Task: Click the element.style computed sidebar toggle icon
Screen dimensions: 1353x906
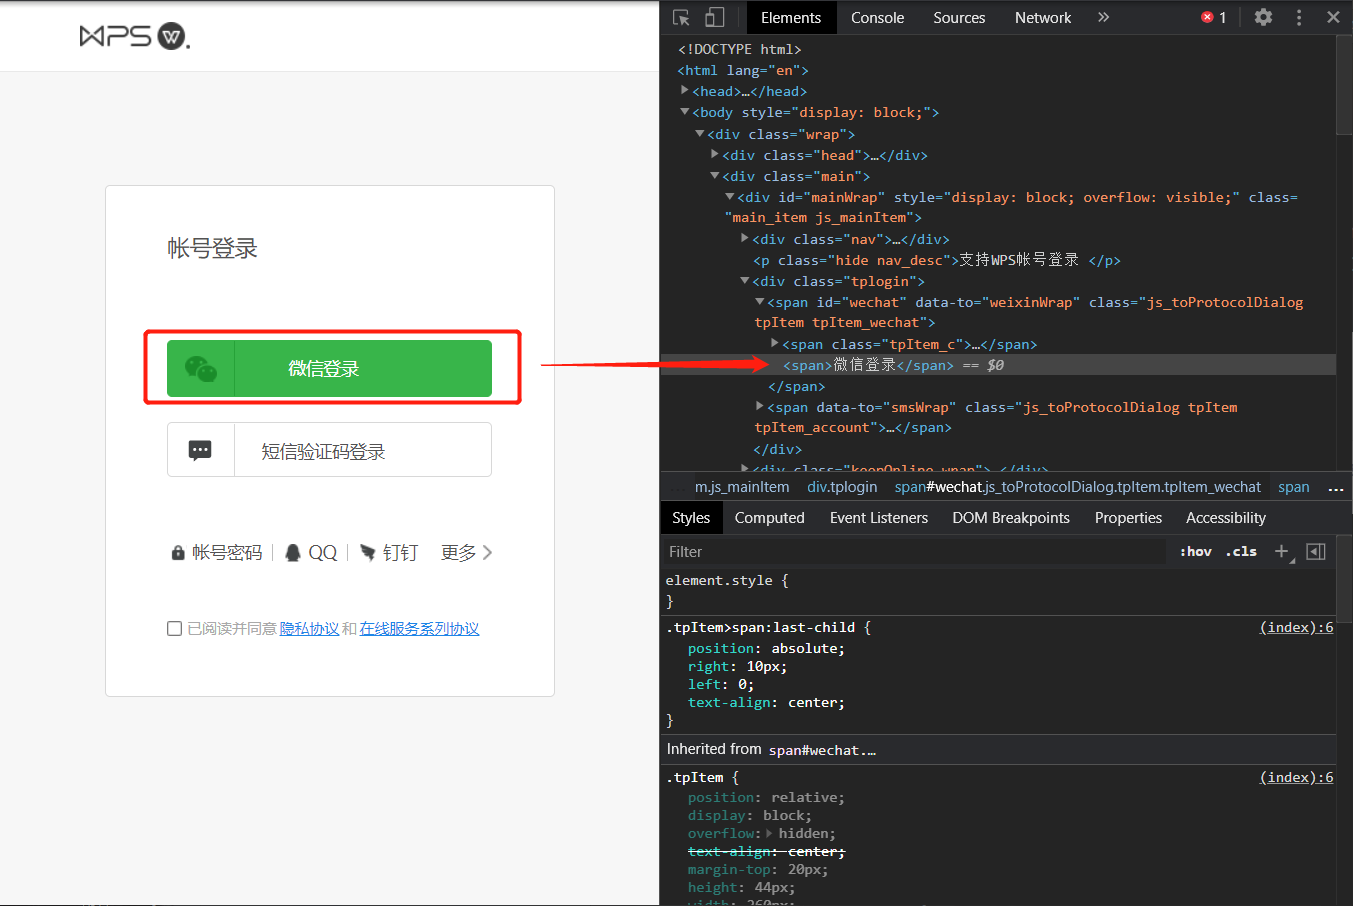Action: pyautogui.click(x=1315, y=551)
